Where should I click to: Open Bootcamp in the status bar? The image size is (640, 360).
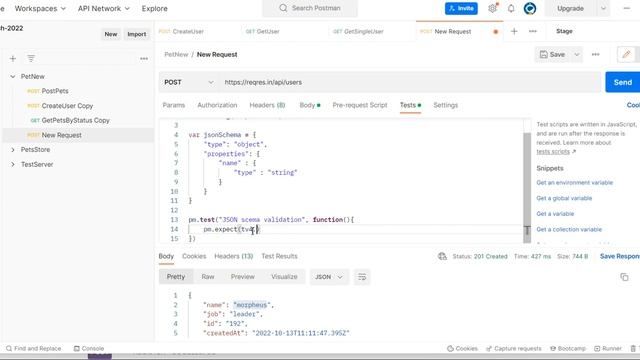click(x=568, y=349)
